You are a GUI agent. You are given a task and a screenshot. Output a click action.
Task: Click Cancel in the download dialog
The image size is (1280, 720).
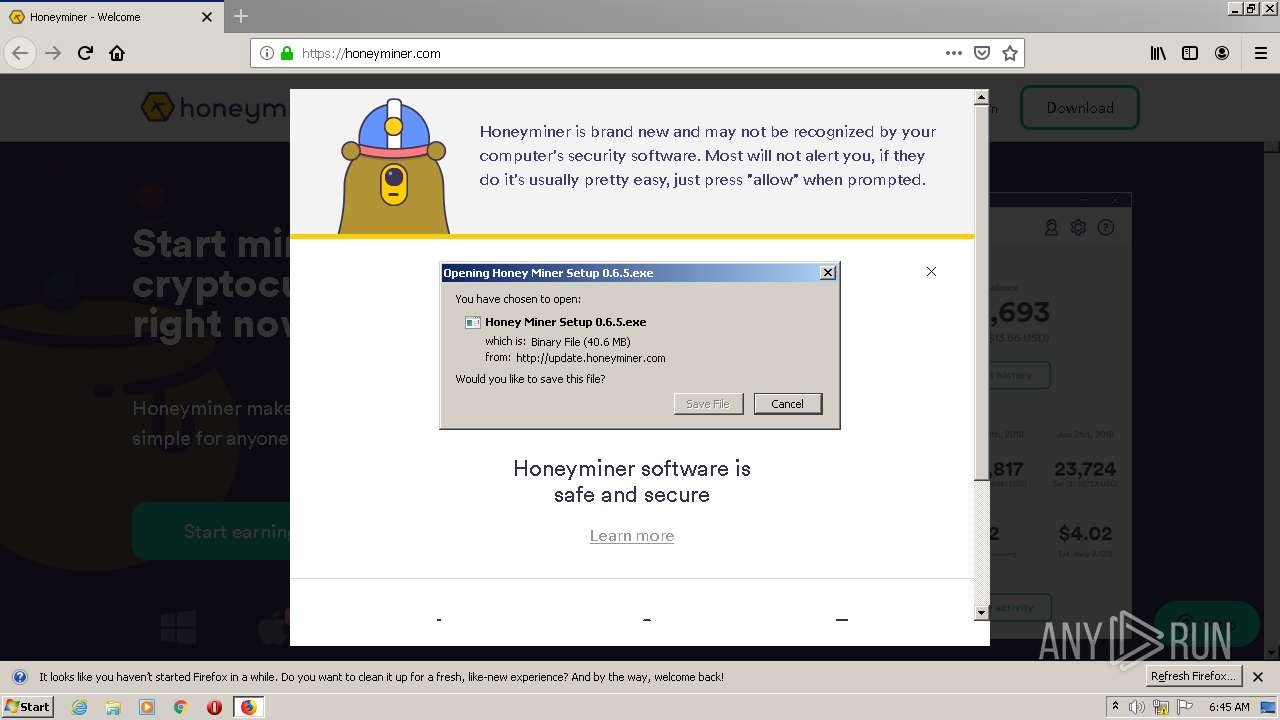tap(787, 403)
